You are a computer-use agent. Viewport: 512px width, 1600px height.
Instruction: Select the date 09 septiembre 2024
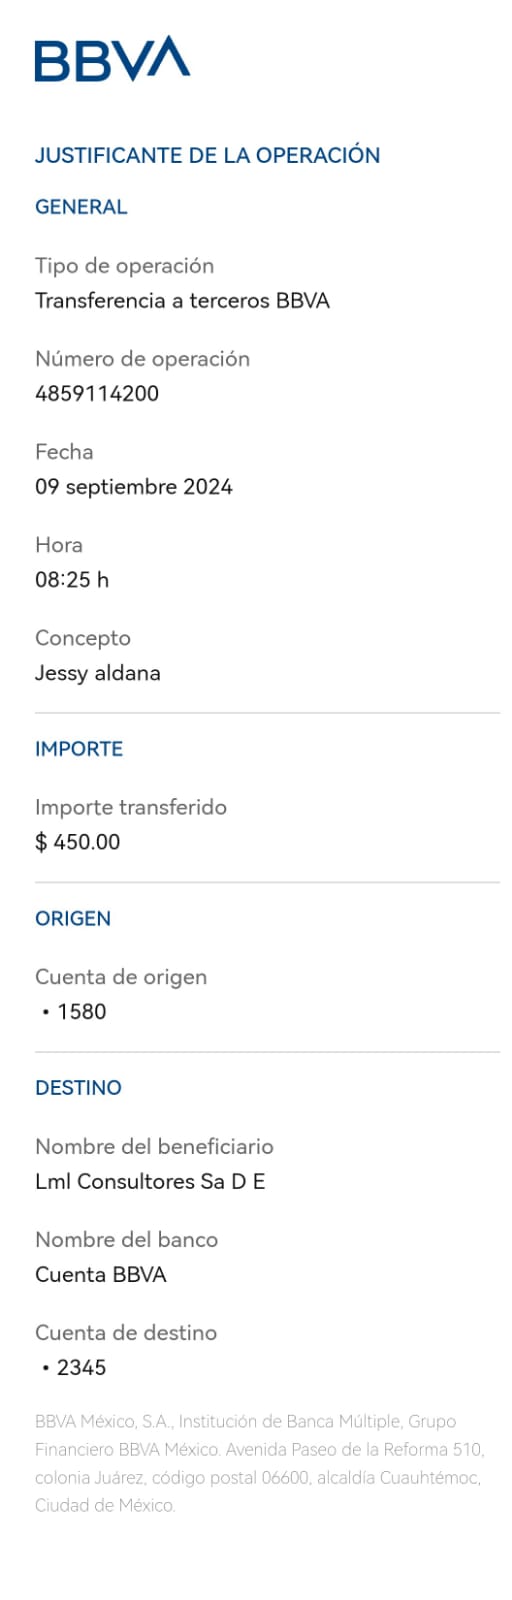click(134, 487)
